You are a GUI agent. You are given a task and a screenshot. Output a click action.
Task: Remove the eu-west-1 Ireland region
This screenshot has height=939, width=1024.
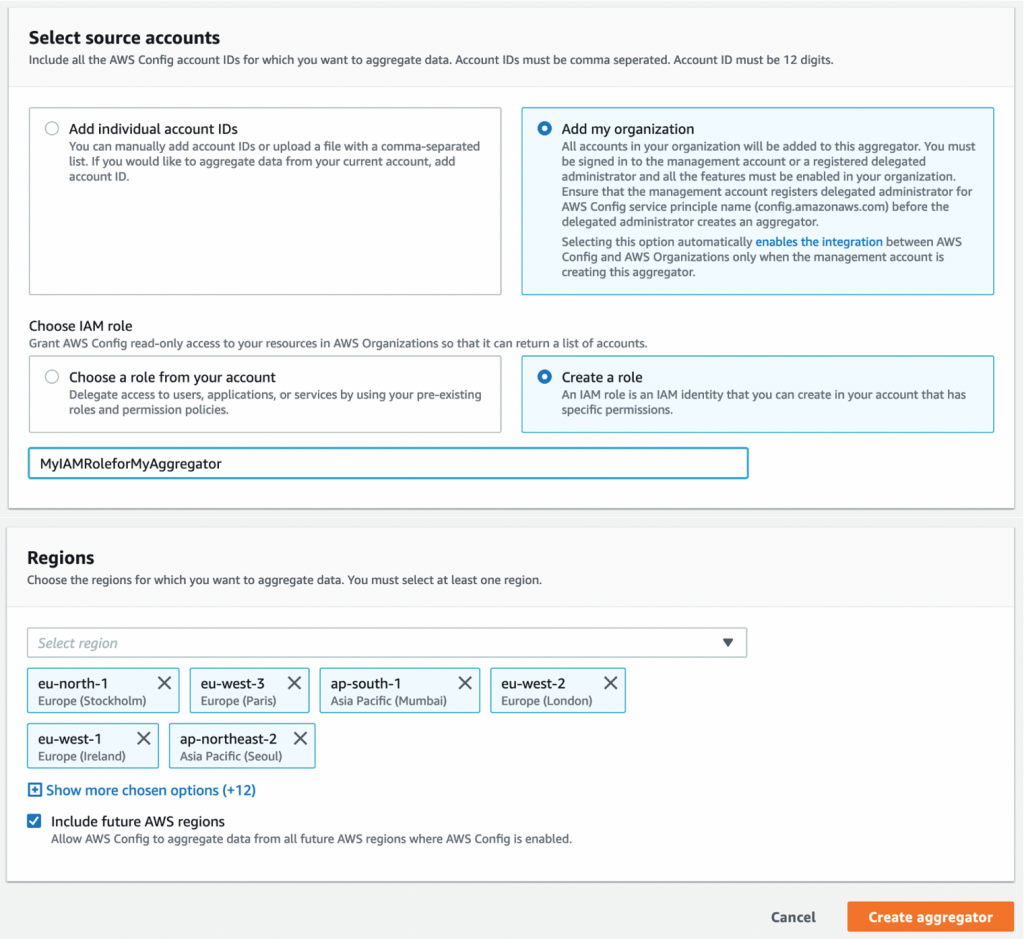coord(146,738)
